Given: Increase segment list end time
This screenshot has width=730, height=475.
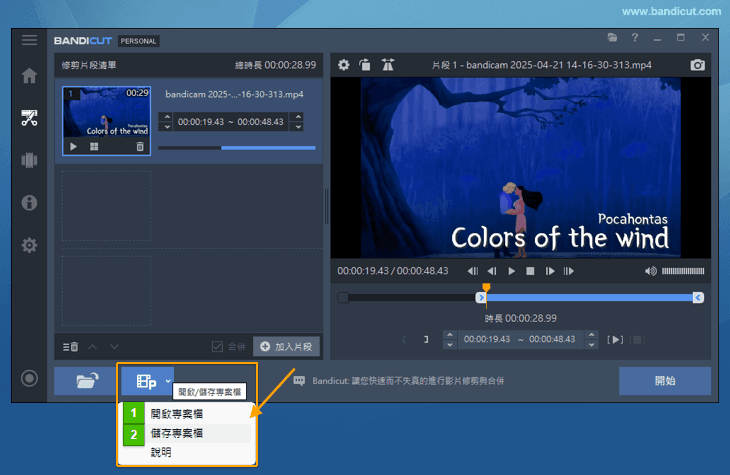Looking at the screenshot, I should coord(298,117).
